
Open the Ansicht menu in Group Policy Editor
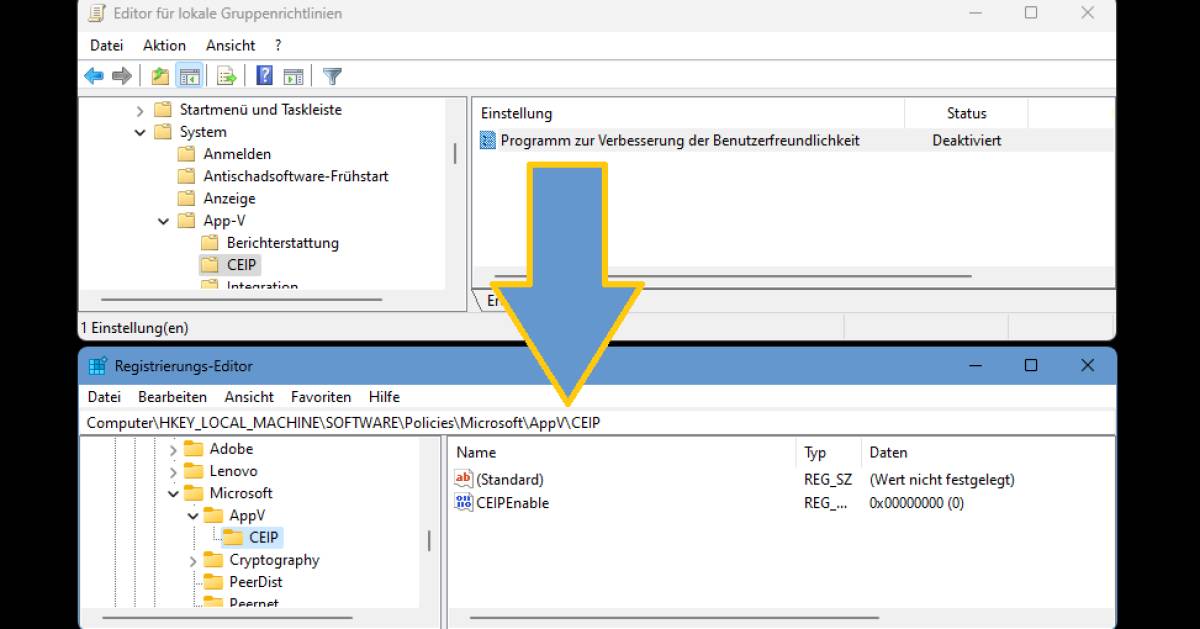click(x=230, y=45)
